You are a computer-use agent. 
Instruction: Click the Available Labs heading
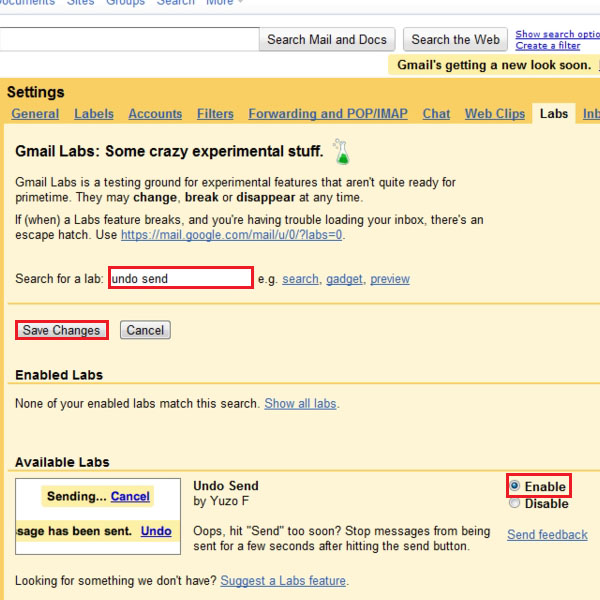[x=62, y=462]
